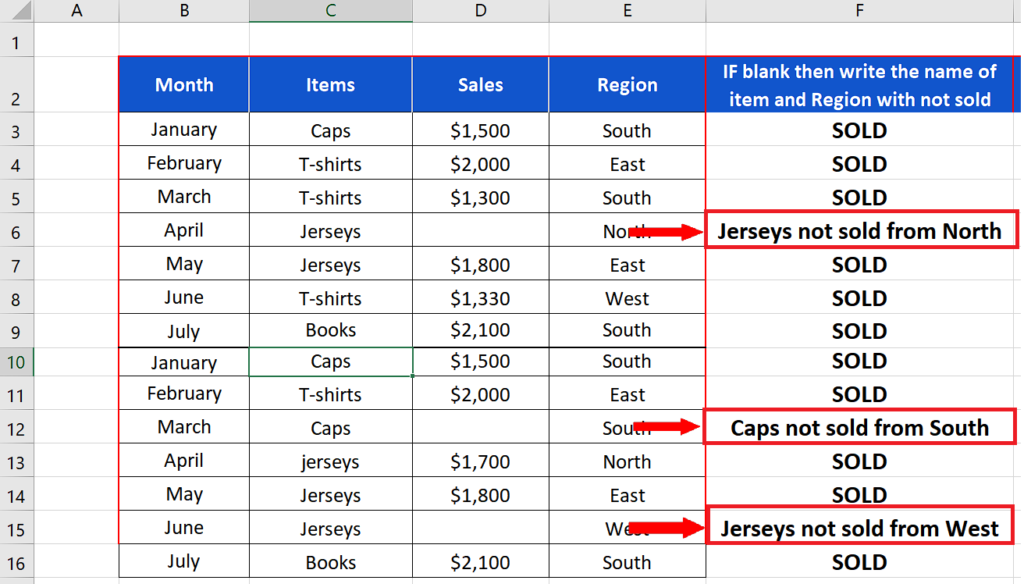
Task: Select column B header
Action: (x=183, y=10)
